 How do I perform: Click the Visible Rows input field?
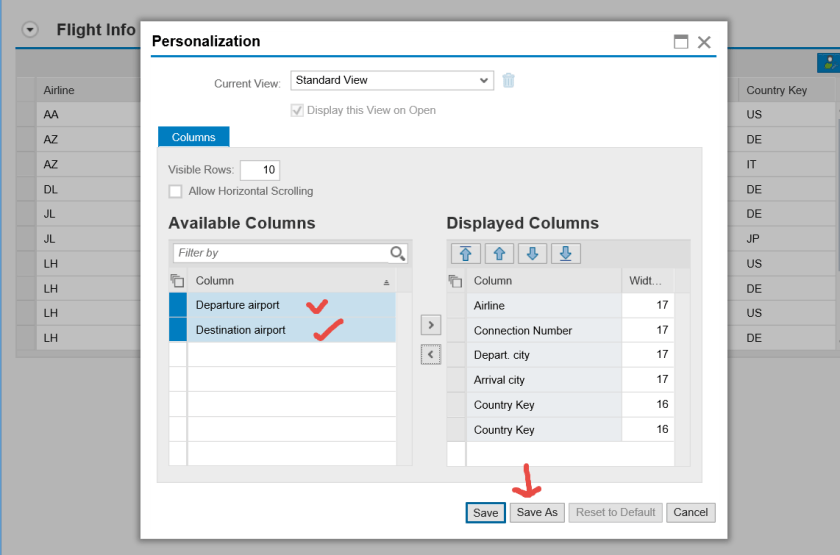tap(259, 170)
